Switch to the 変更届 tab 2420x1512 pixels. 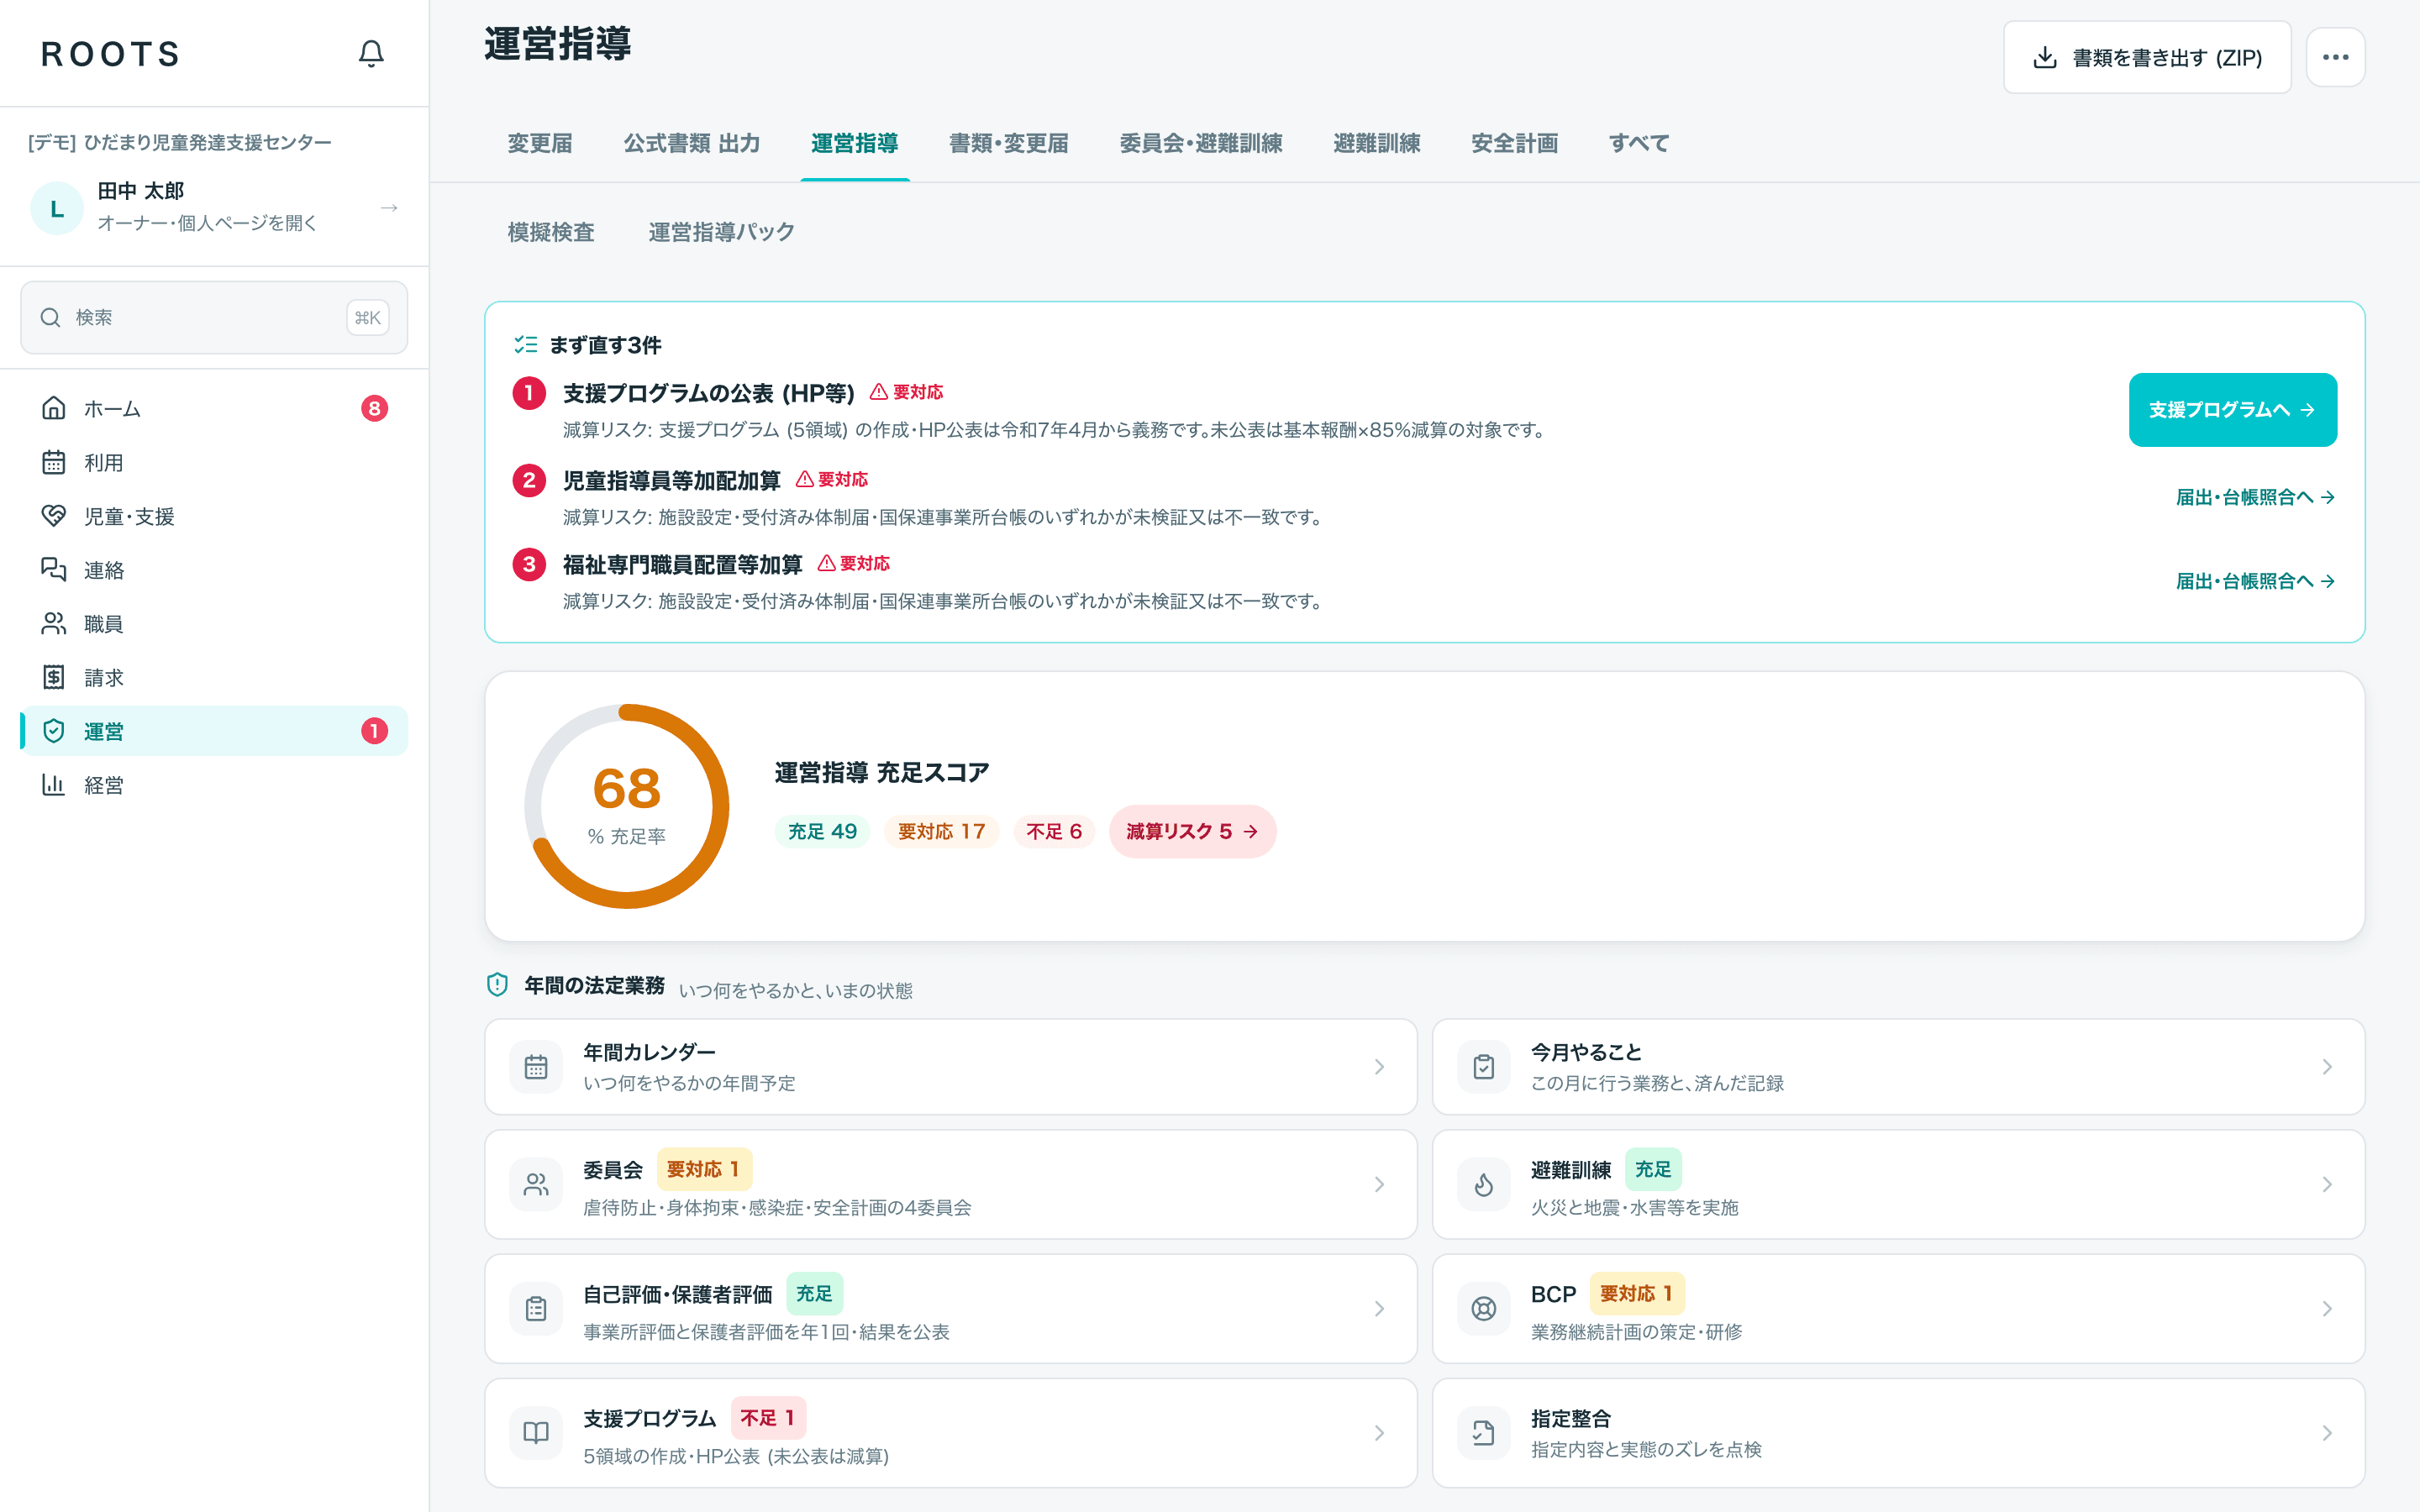tap(540, 144)
